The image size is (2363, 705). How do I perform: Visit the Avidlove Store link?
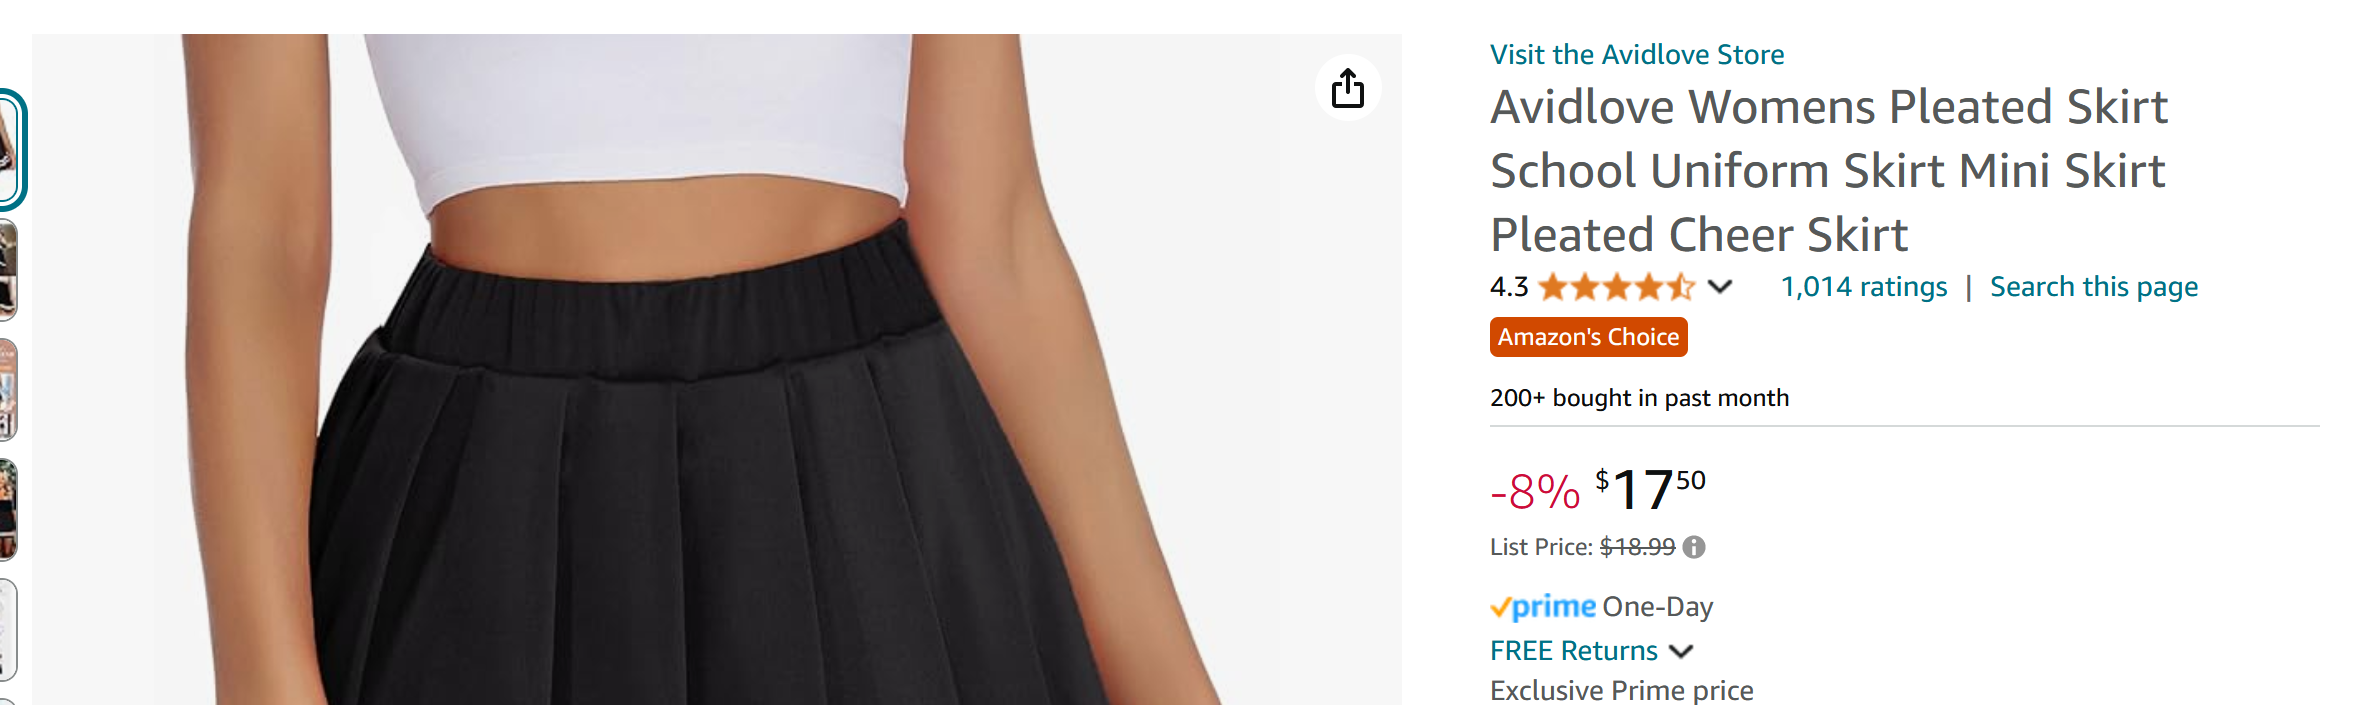tap(1637, 54)
